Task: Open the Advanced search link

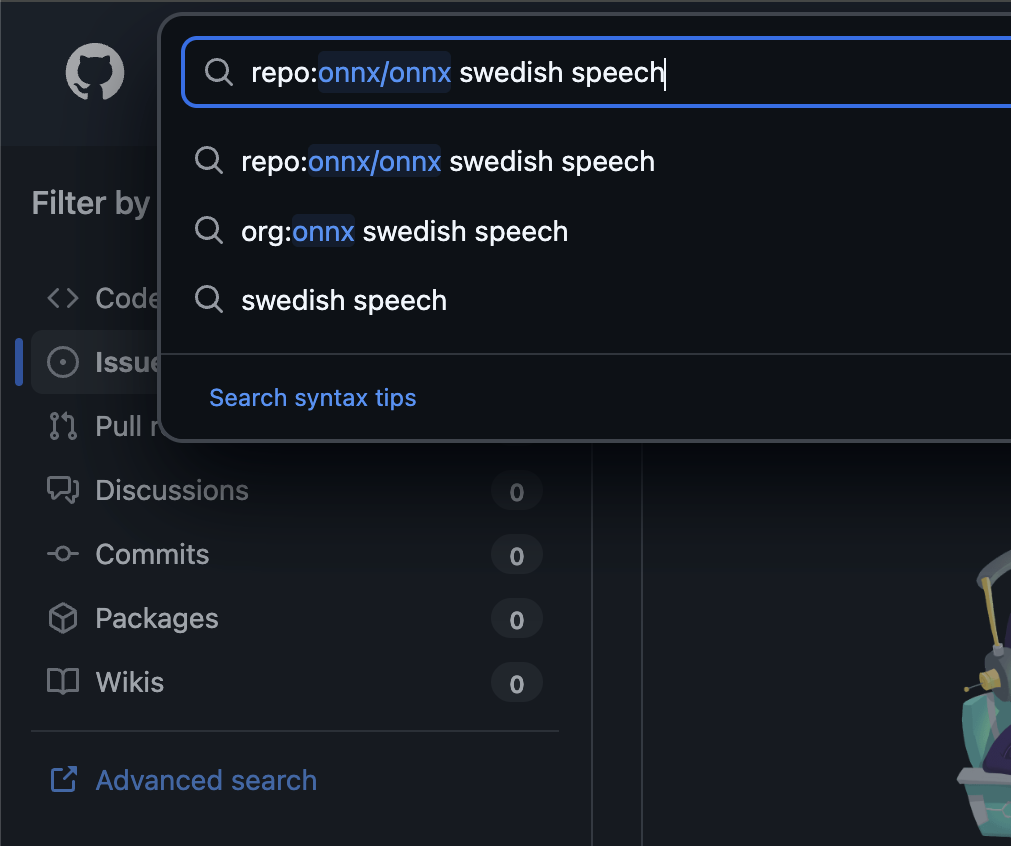Action: point(206,780)
